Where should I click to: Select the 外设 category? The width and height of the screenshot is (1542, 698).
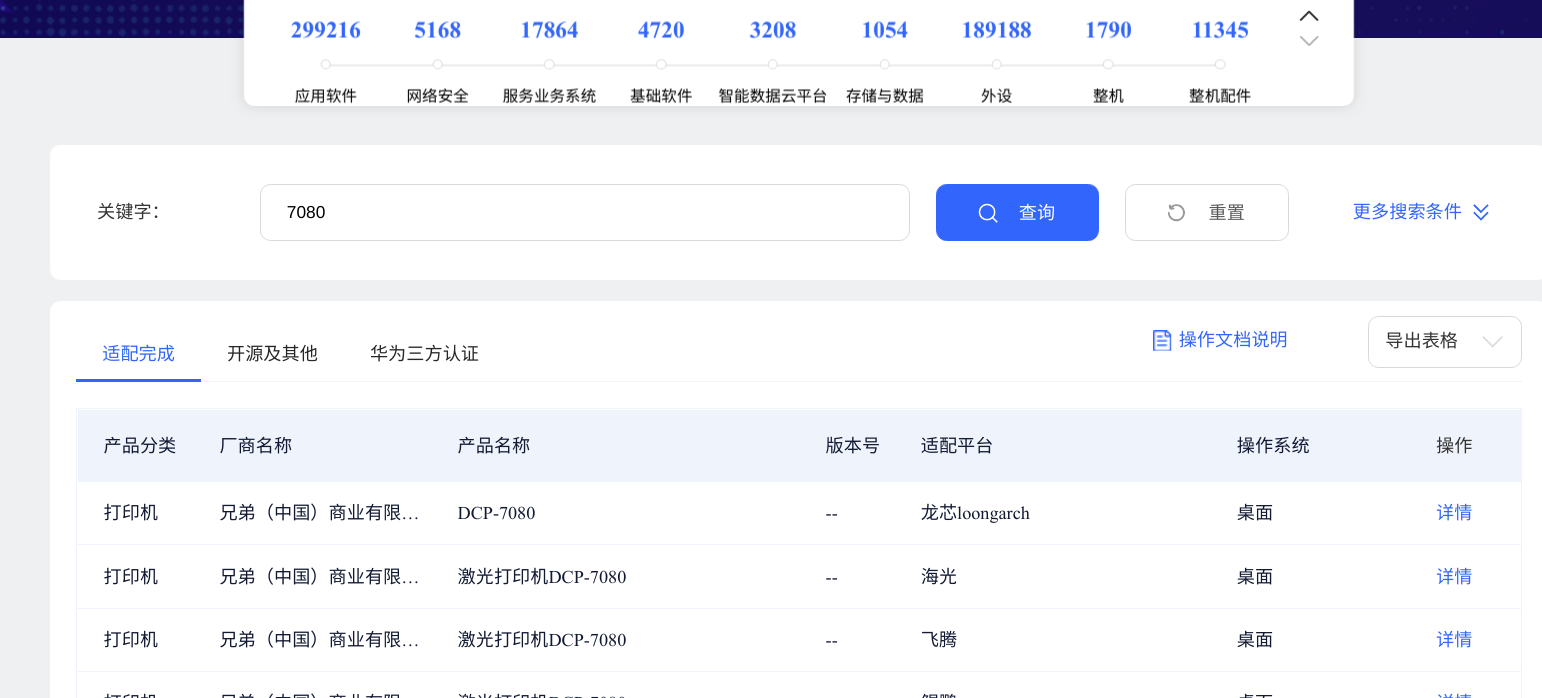coord(997,96)
